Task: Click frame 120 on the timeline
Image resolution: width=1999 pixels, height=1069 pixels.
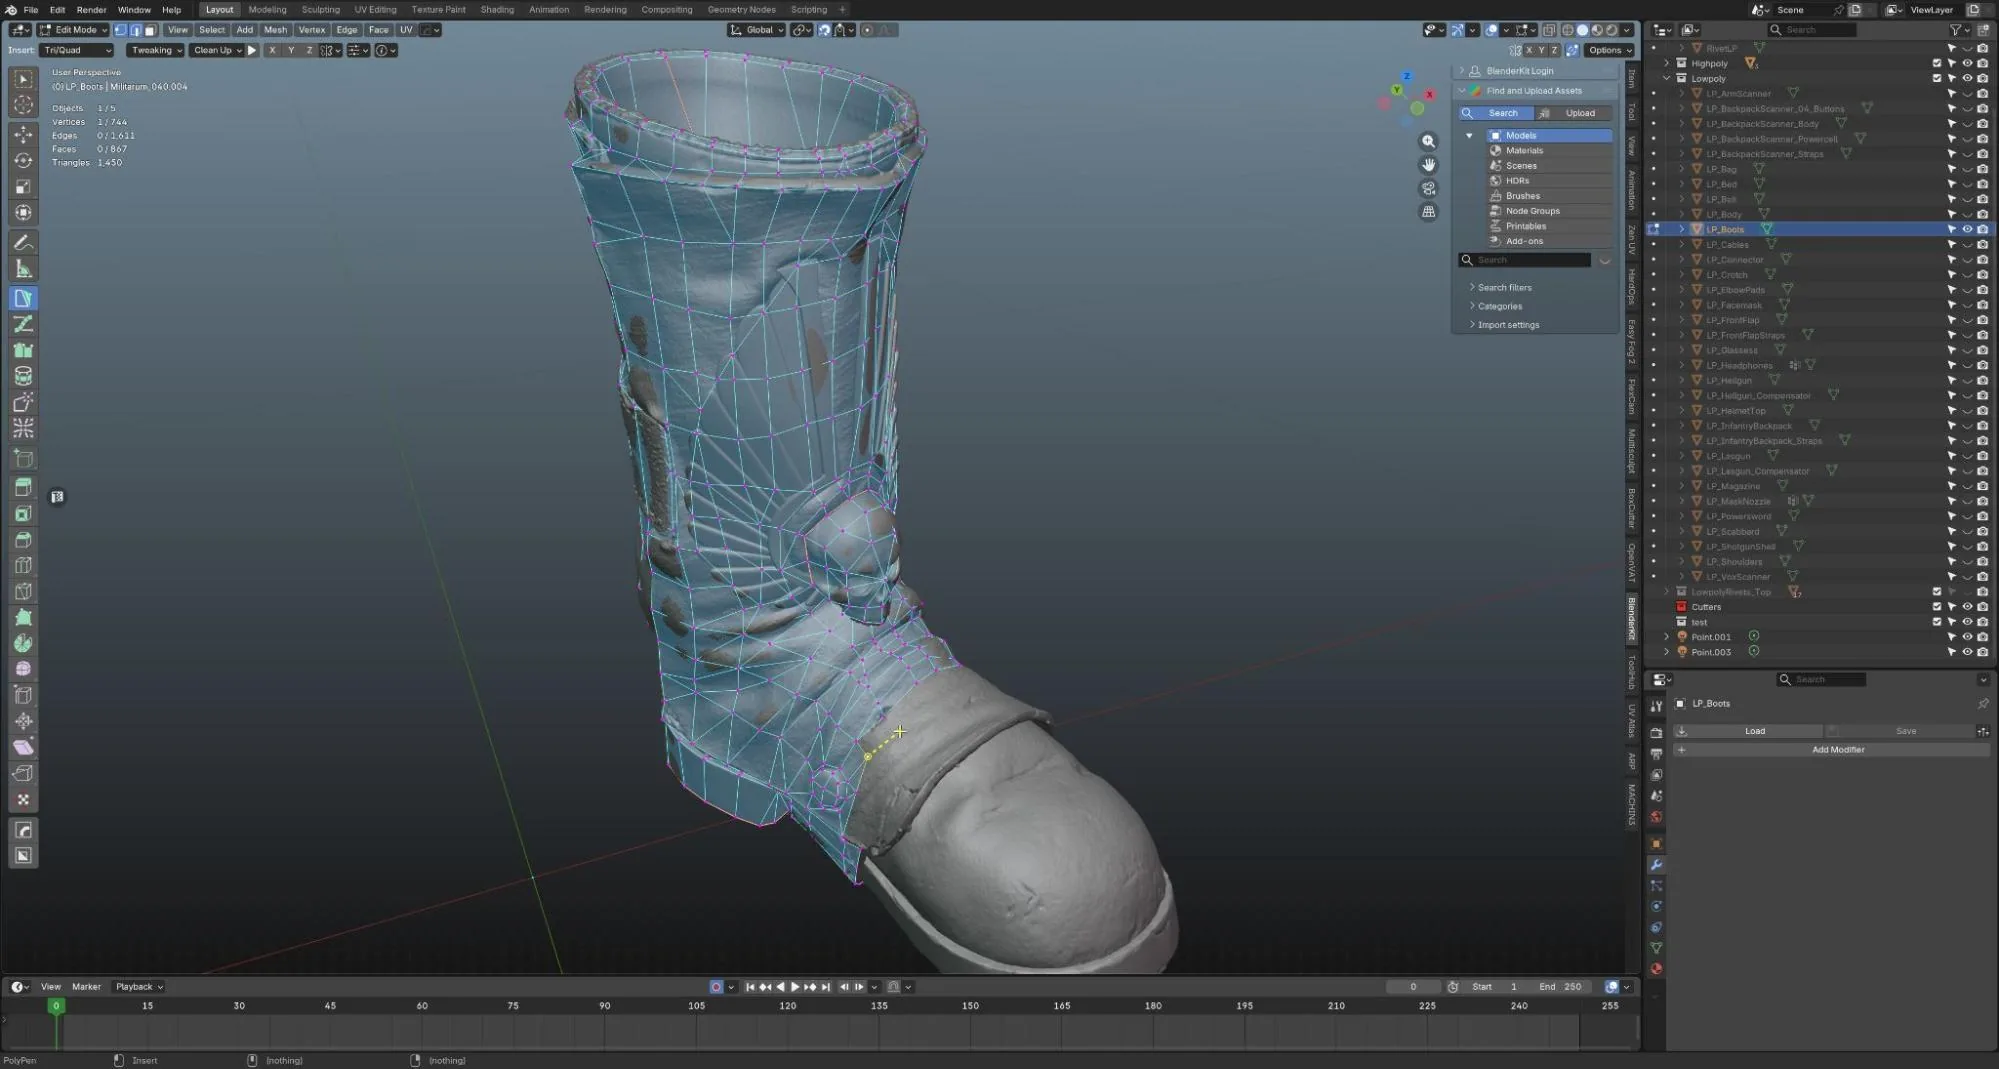Action: [x=788, y=1006]
